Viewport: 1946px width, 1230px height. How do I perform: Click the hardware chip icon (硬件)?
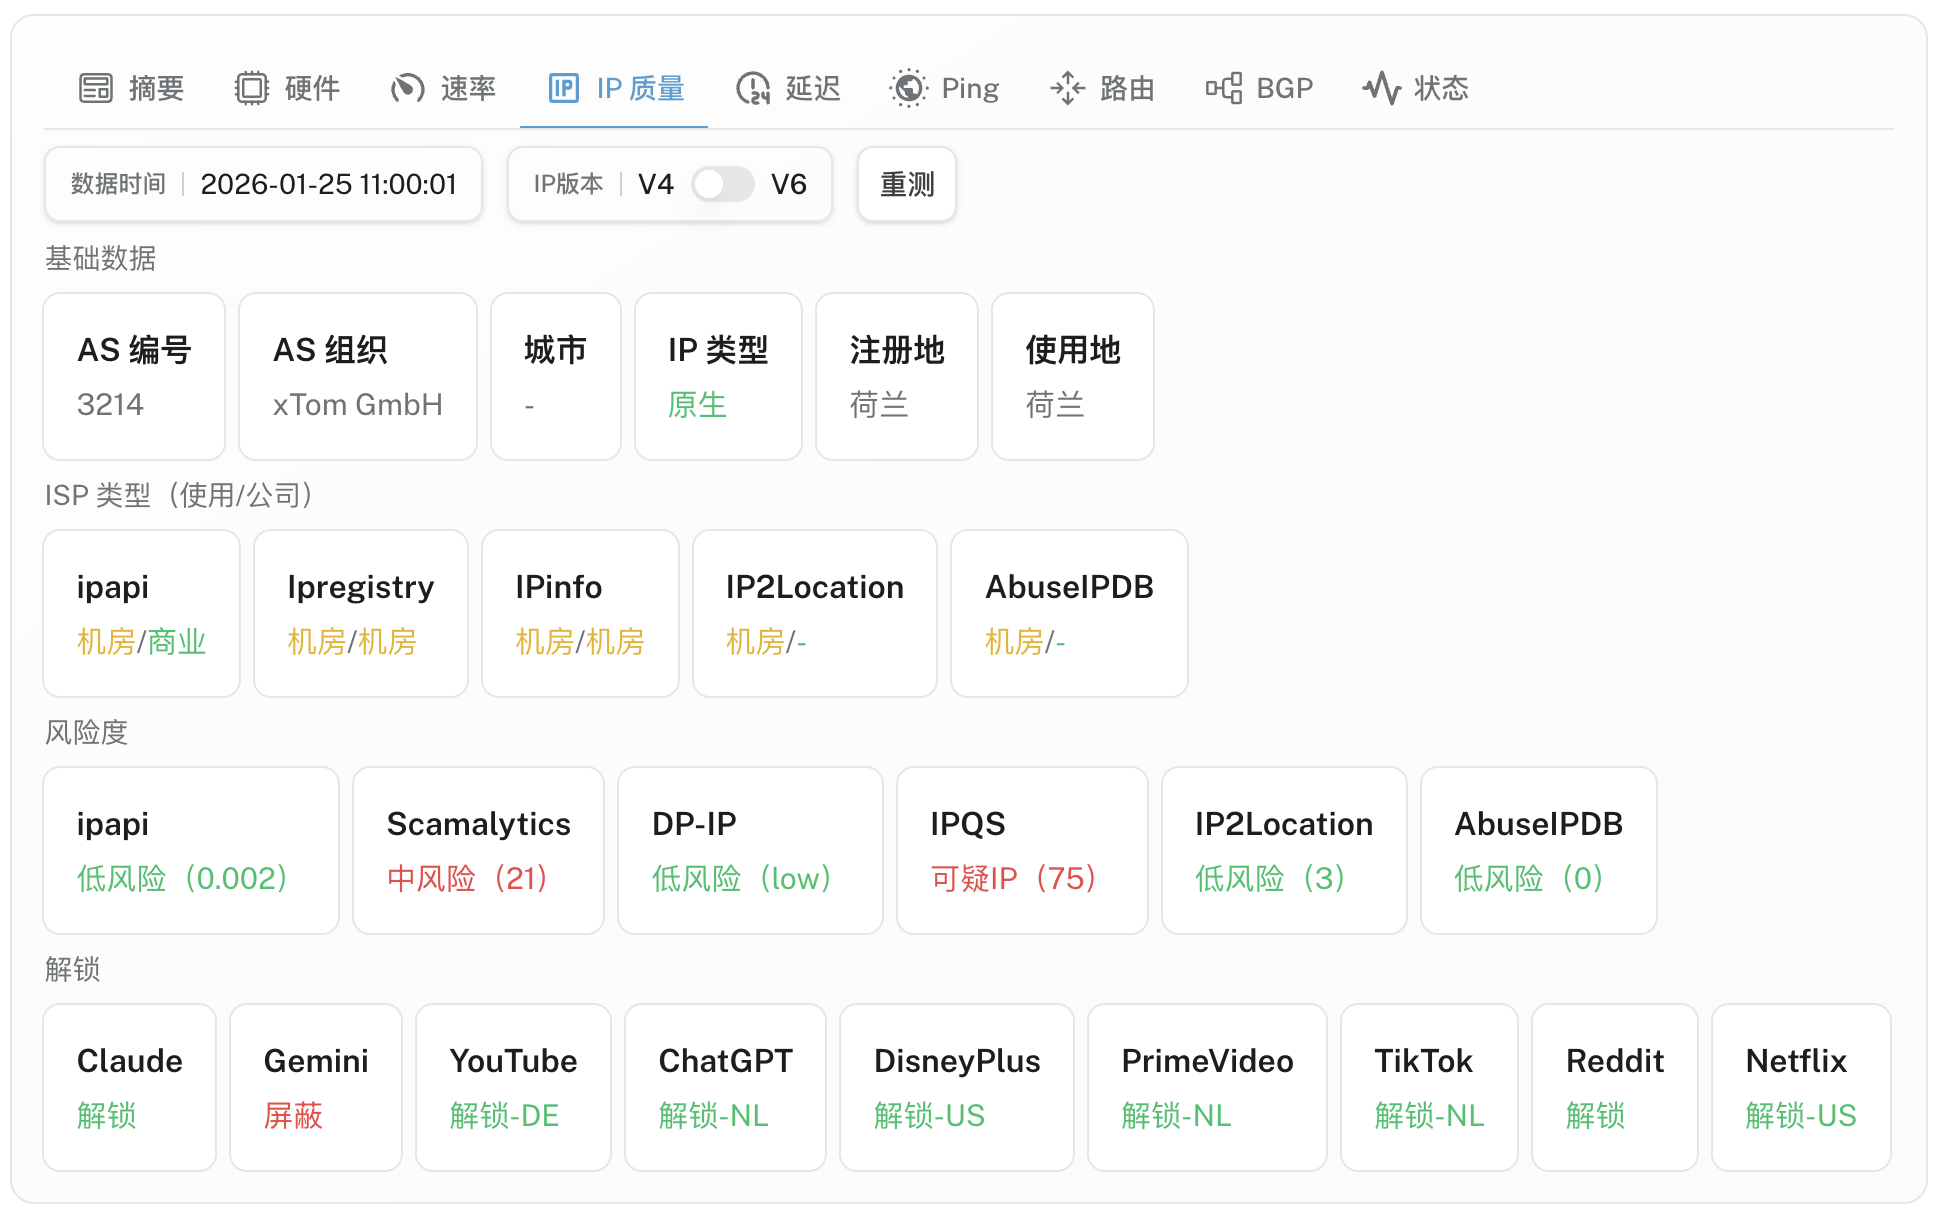tap(252, 88)
